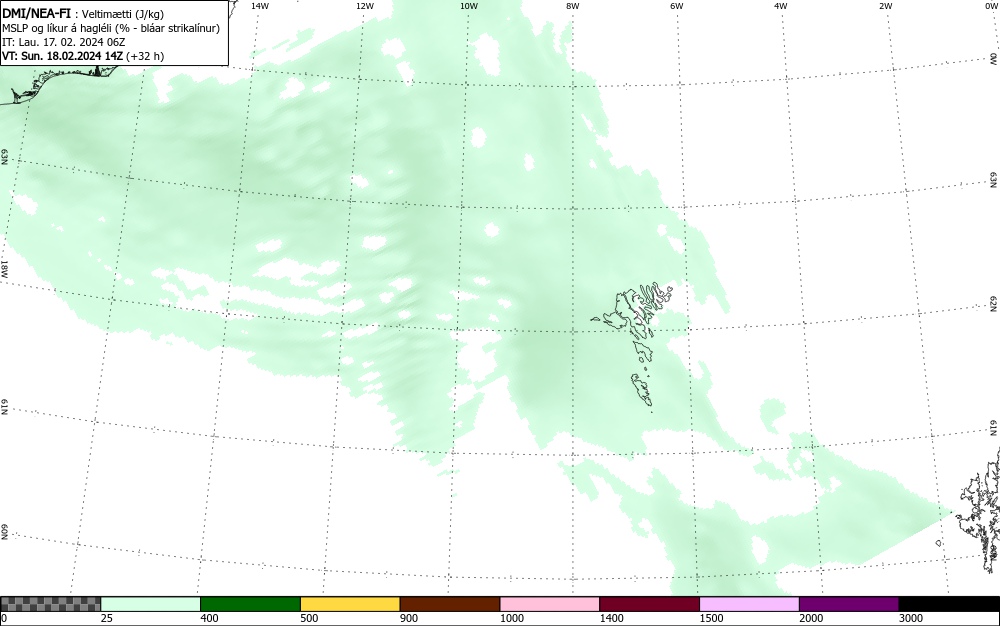This screenshot has height=626, width=1000.
Task: Click the maroon 1400–1500 legend swatch
Action: pyautogui.click(x=649, y=604)
